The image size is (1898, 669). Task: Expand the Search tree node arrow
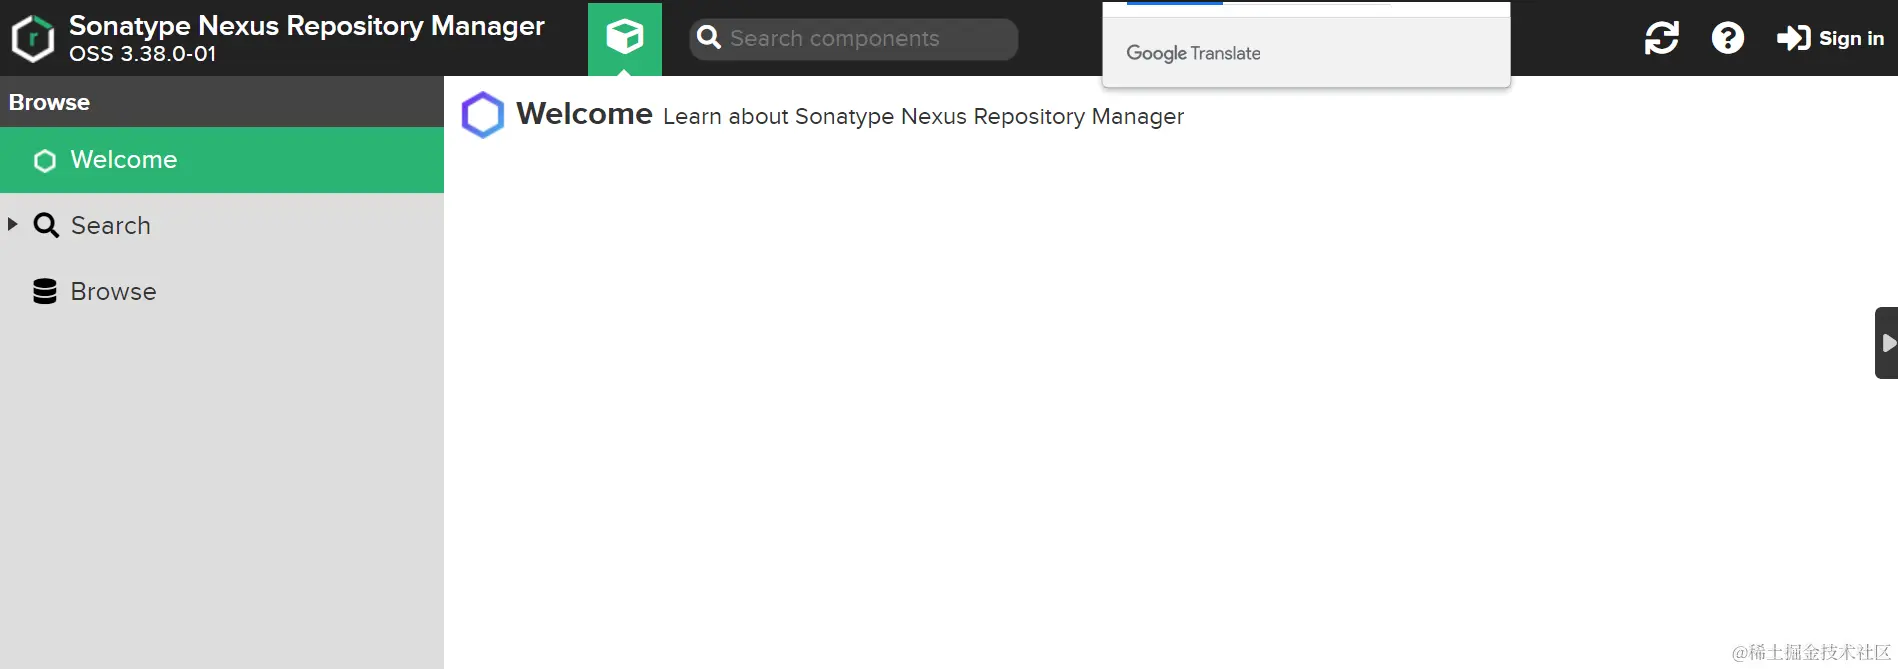(x=13, y=224)
